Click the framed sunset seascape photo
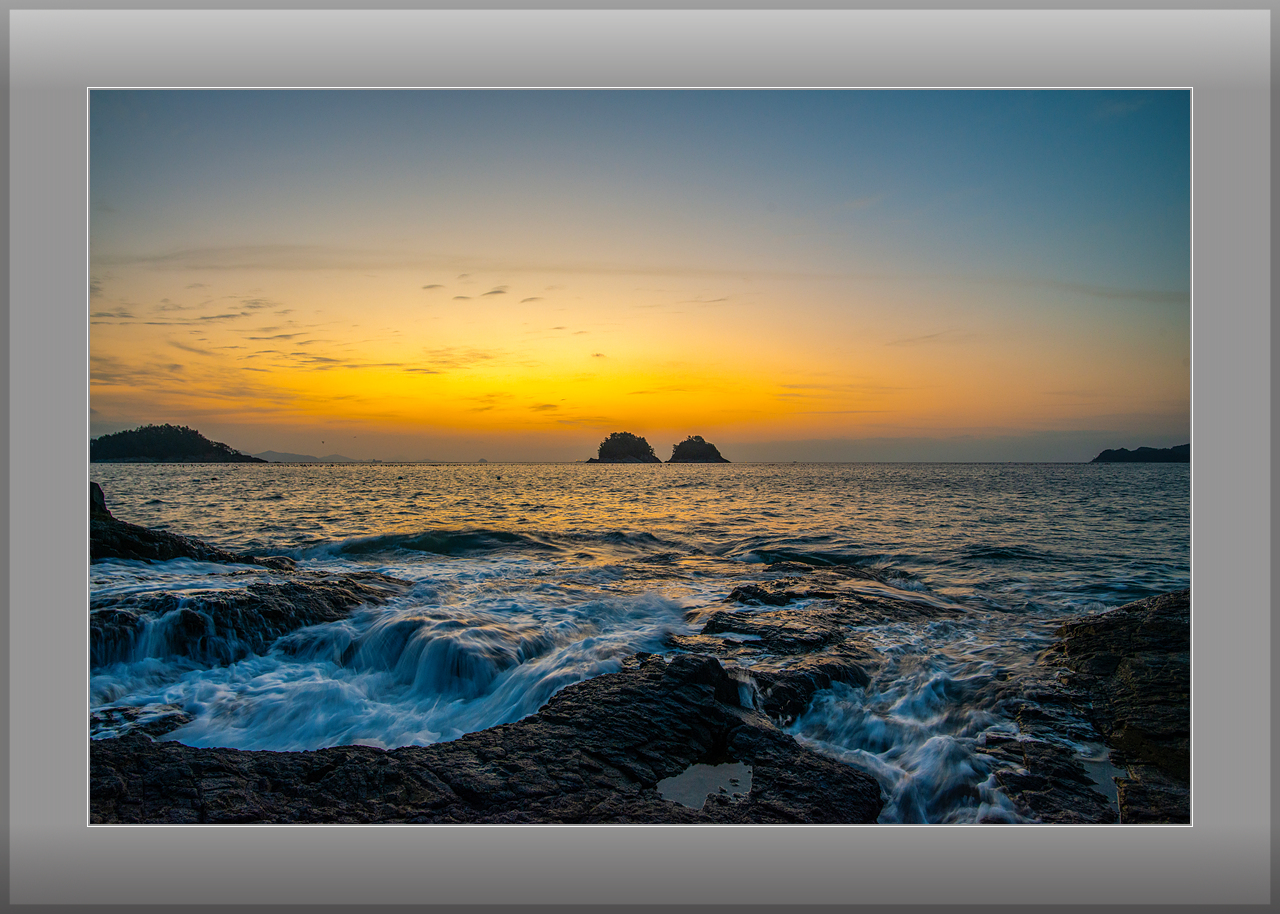This screenshot has width=1280, height=914. coord(640,457)
